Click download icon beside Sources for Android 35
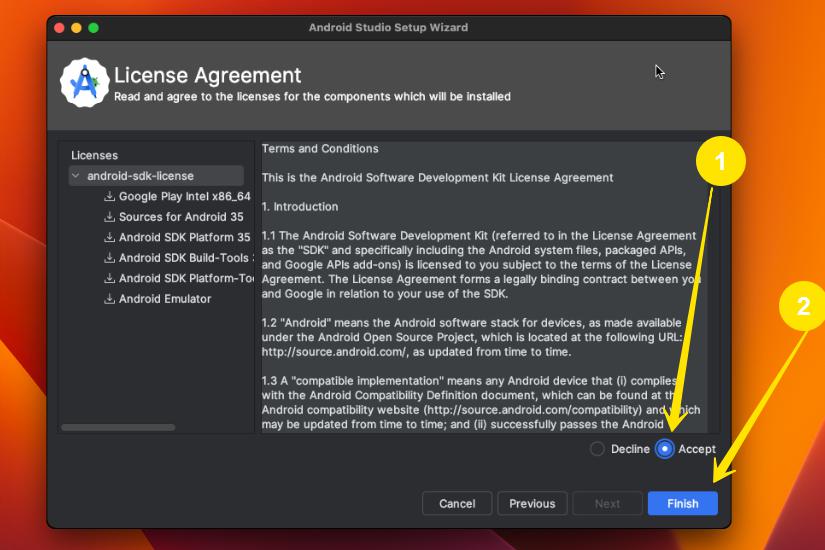This screenshot has height=550, width=825. (109, 217)
